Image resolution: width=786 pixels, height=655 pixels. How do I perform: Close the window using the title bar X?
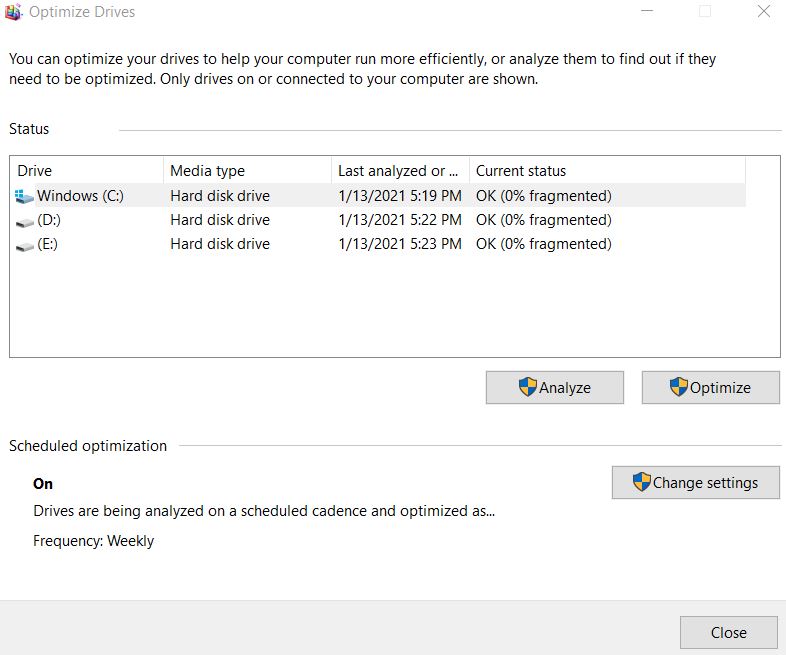(763, 11)
